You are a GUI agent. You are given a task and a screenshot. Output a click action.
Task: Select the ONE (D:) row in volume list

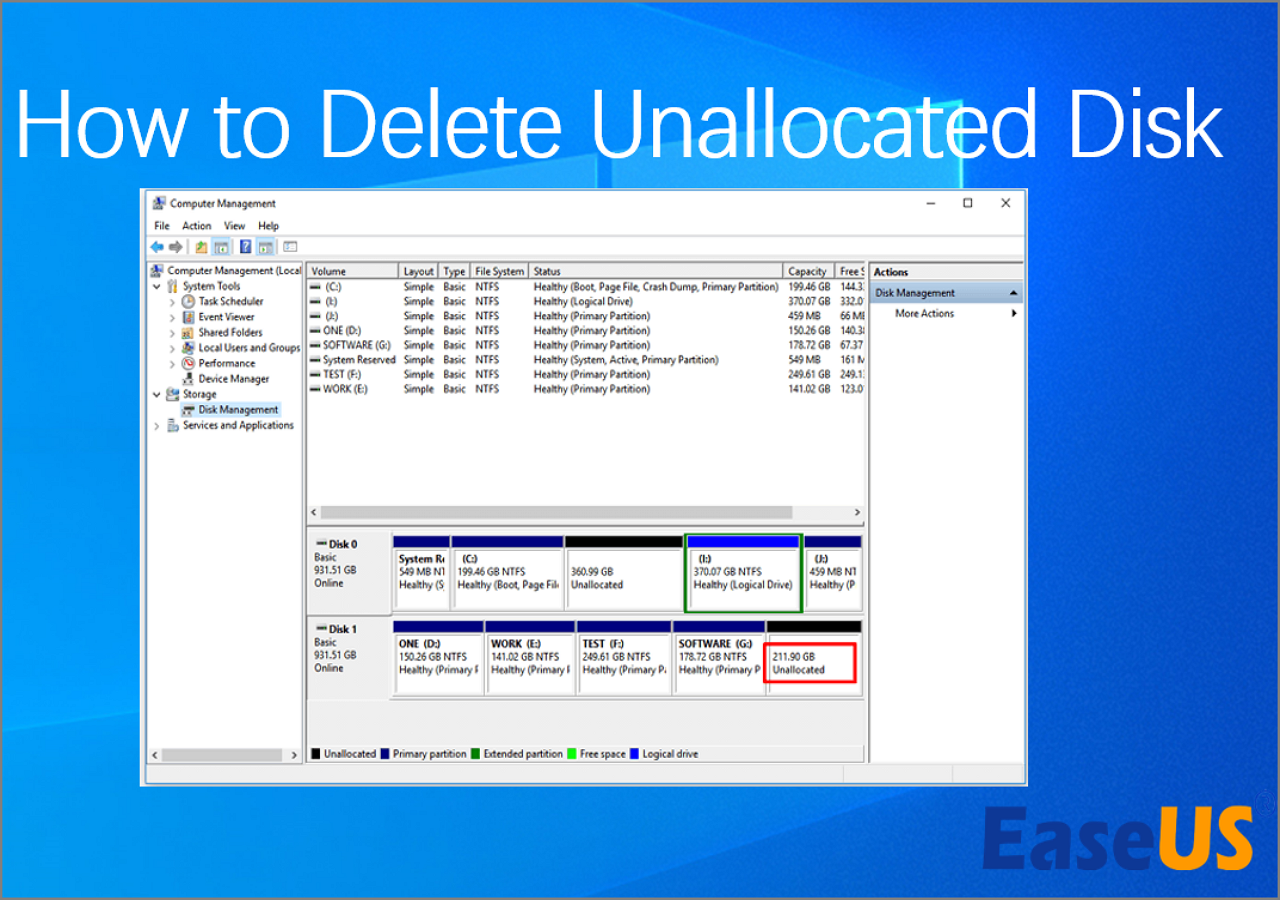[586, 330]
